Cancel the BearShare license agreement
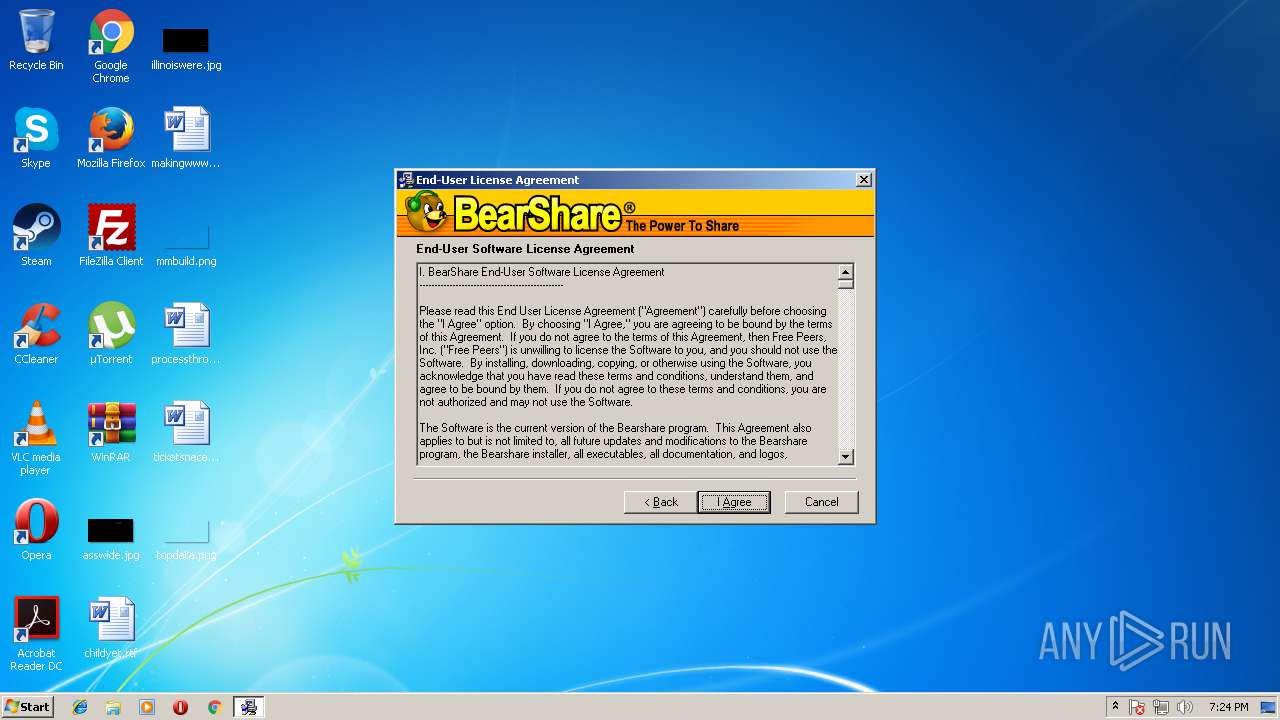This screenshot has width=1280, height=720. pos(821,502)
